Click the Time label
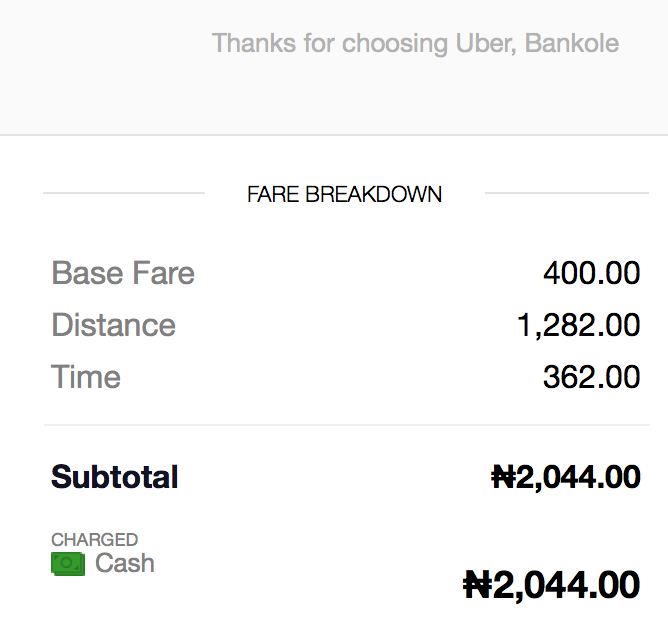Viewport: 668px width, 644px height. (86, 378)
